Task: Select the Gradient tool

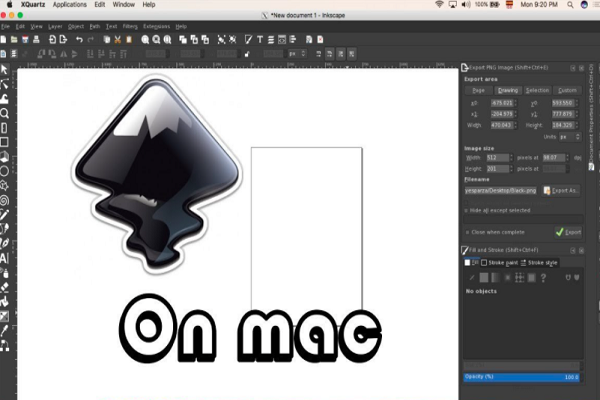Action: pyautogui.click(x=4, y=316)
